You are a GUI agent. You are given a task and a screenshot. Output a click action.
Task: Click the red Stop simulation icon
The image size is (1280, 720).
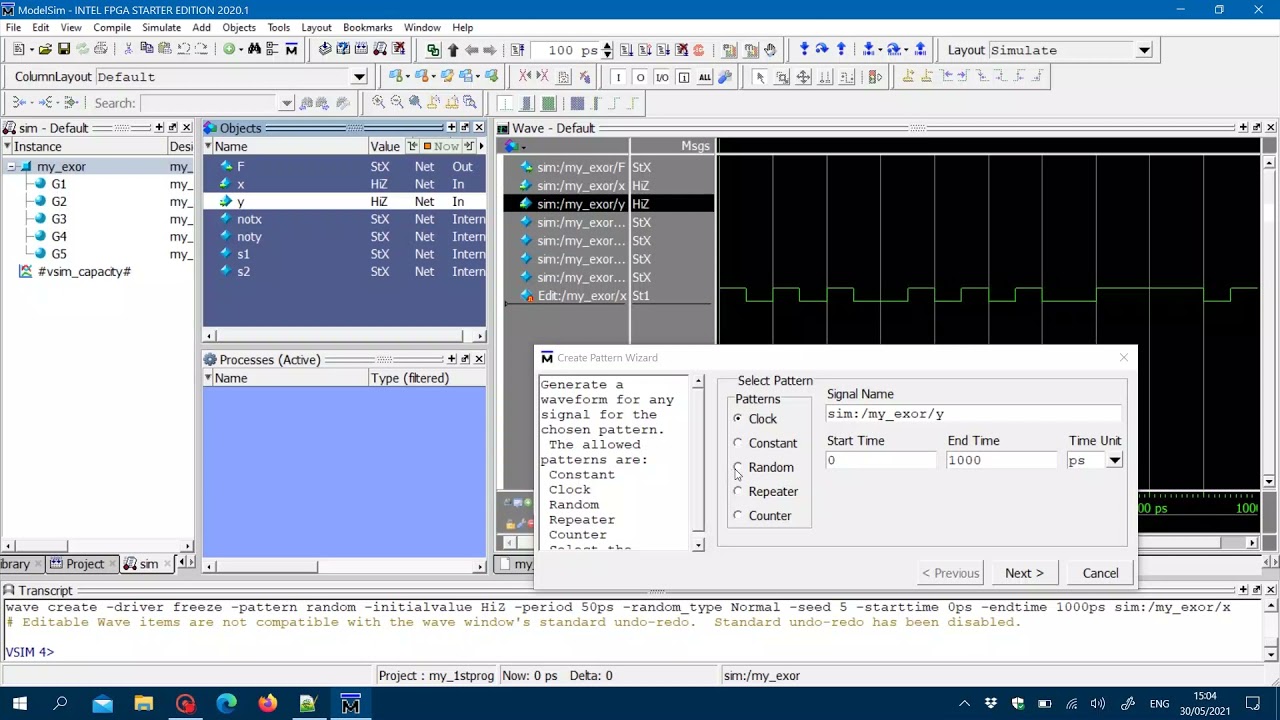[698, 50]
